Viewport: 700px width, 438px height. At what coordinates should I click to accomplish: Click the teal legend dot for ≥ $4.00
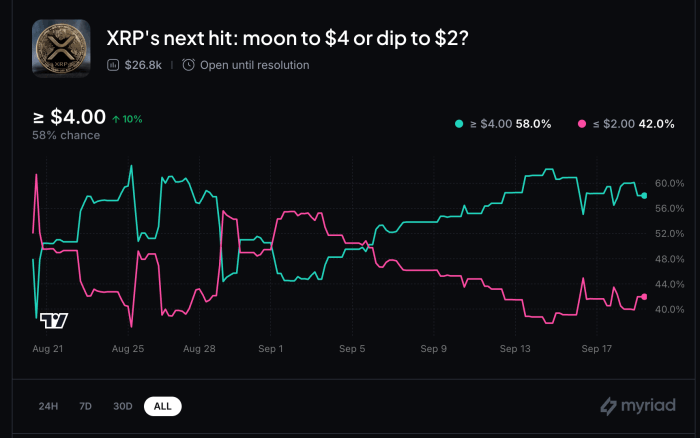(459, 123)
